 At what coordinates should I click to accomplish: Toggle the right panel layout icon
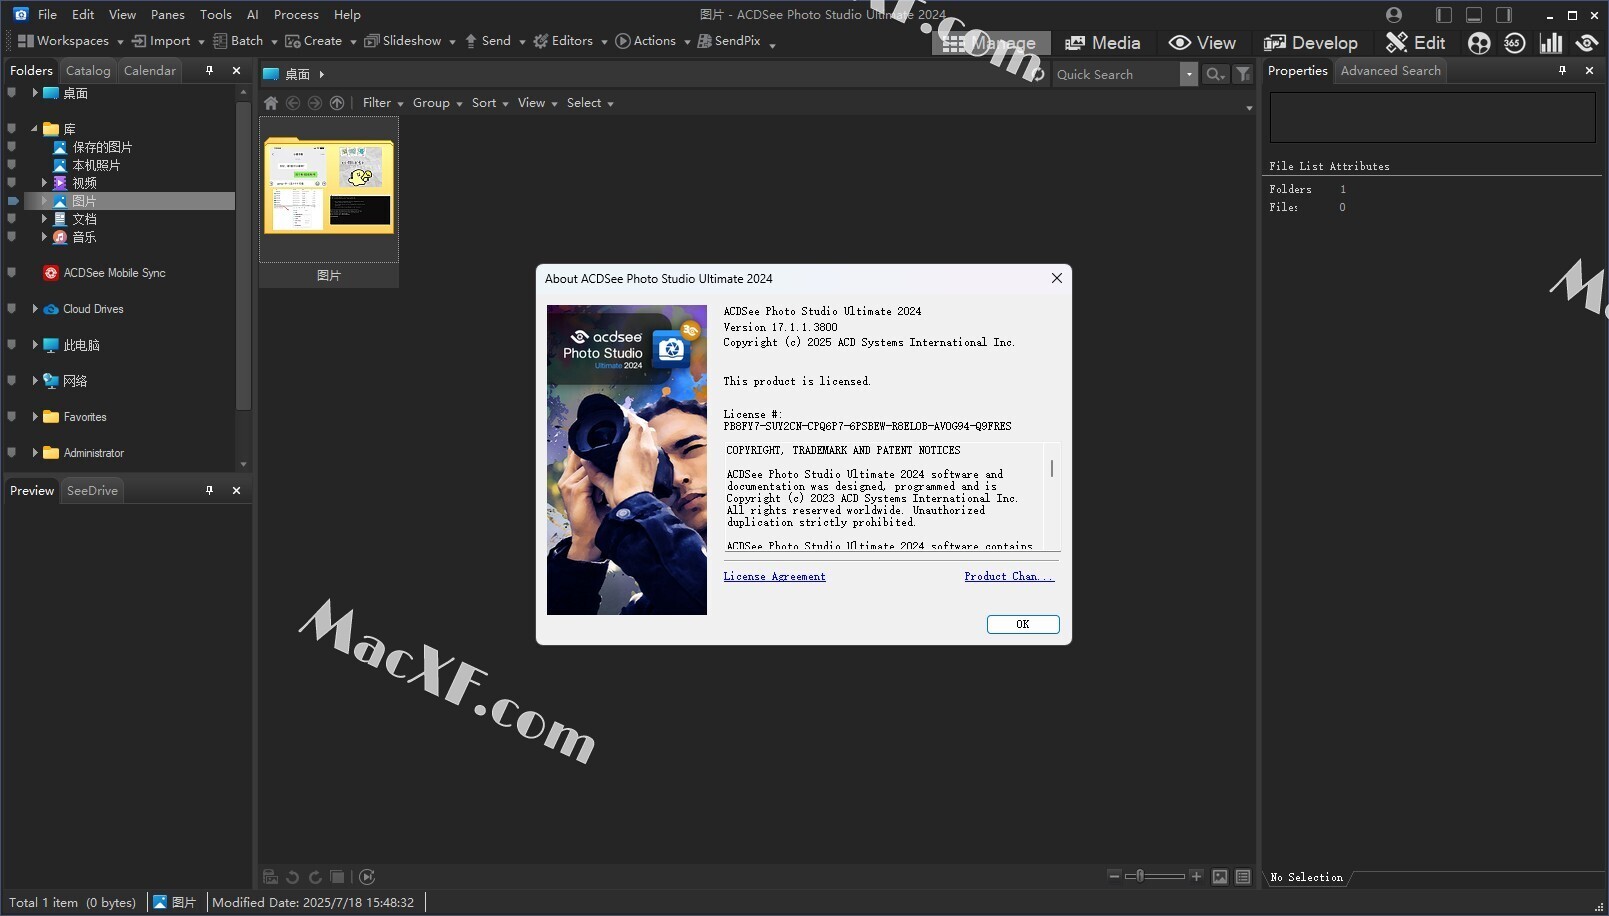(x=1503, y=15)
